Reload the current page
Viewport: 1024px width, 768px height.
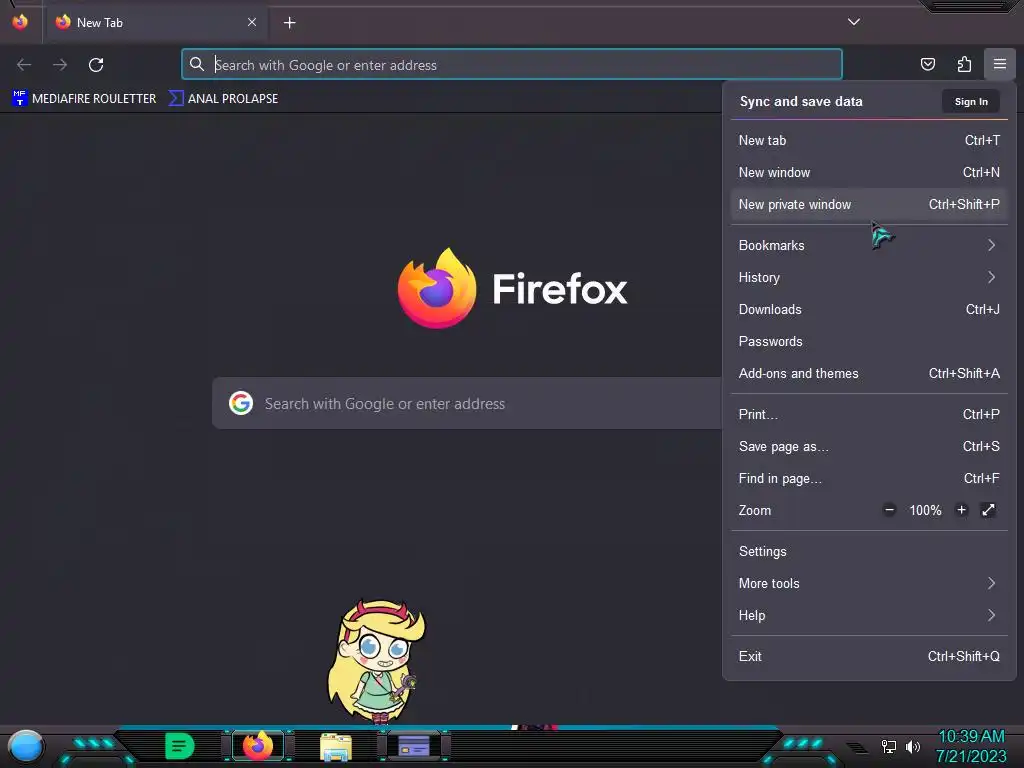[96, 65]
